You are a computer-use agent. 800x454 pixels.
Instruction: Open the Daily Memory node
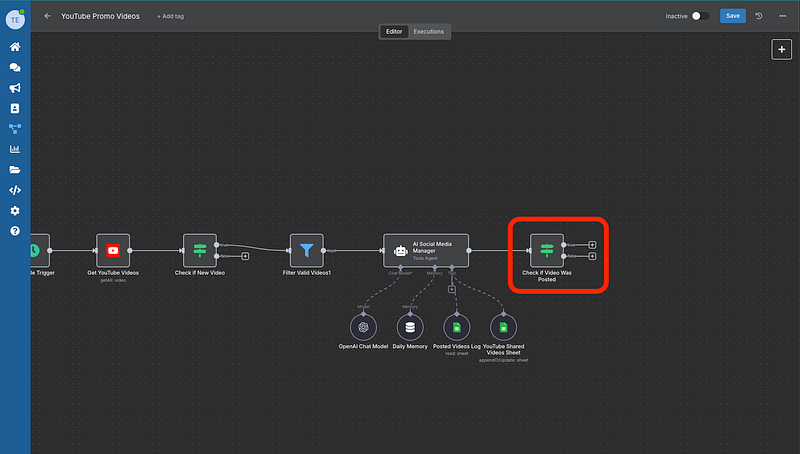point(409,326)
